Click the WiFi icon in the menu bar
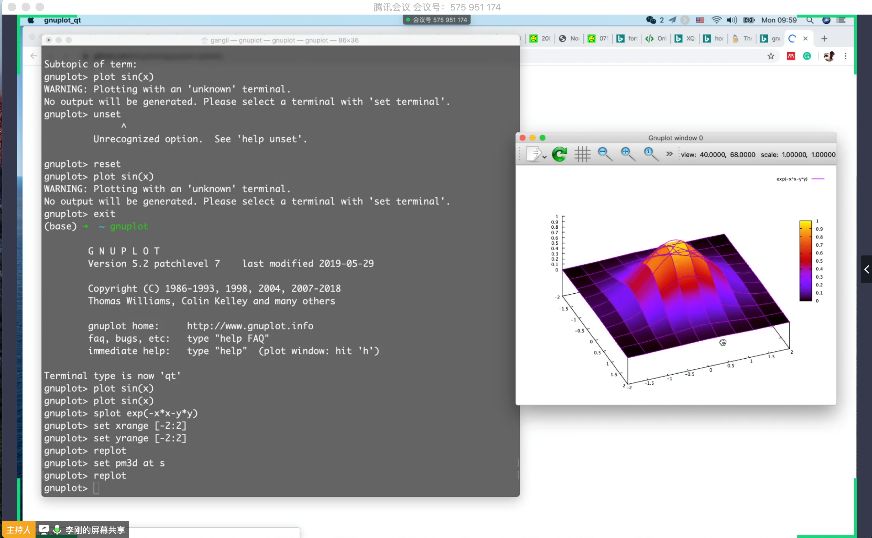The height and width of the screenshot is (538, 872). (717, 19)
